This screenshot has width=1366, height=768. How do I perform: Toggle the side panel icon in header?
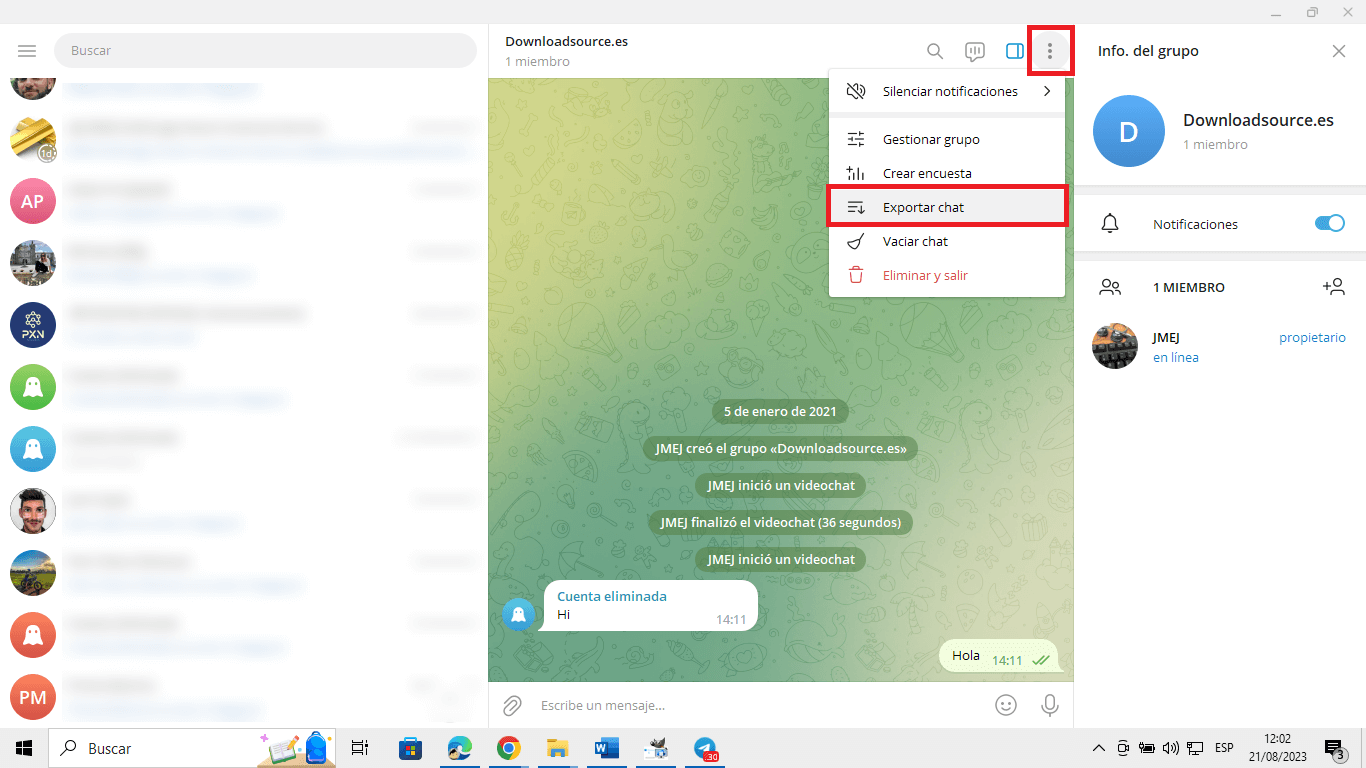pyautogui.click(x=1015, y=51)
